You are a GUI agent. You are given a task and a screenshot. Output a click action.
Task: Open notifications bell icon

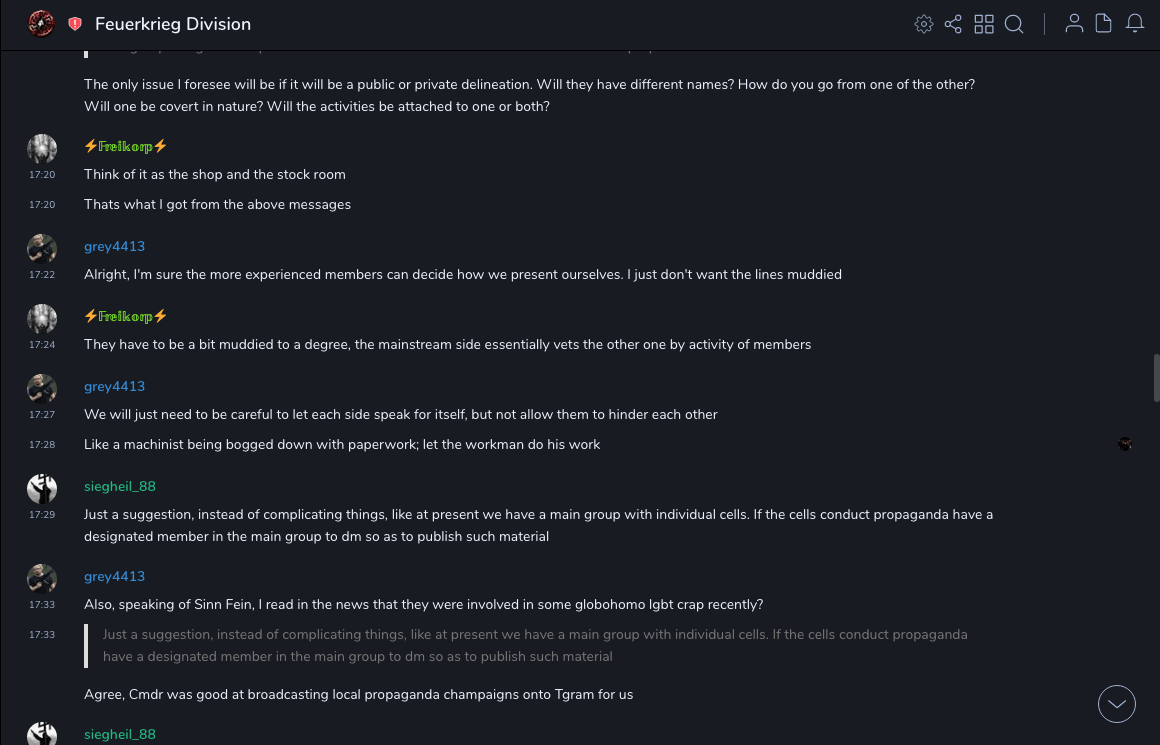point(1135,24)
